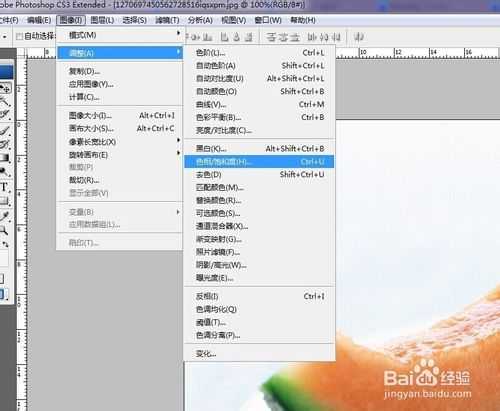Choose 色彩平衡(B)... item
Screen dimensions: 500x411
(259, 117)
